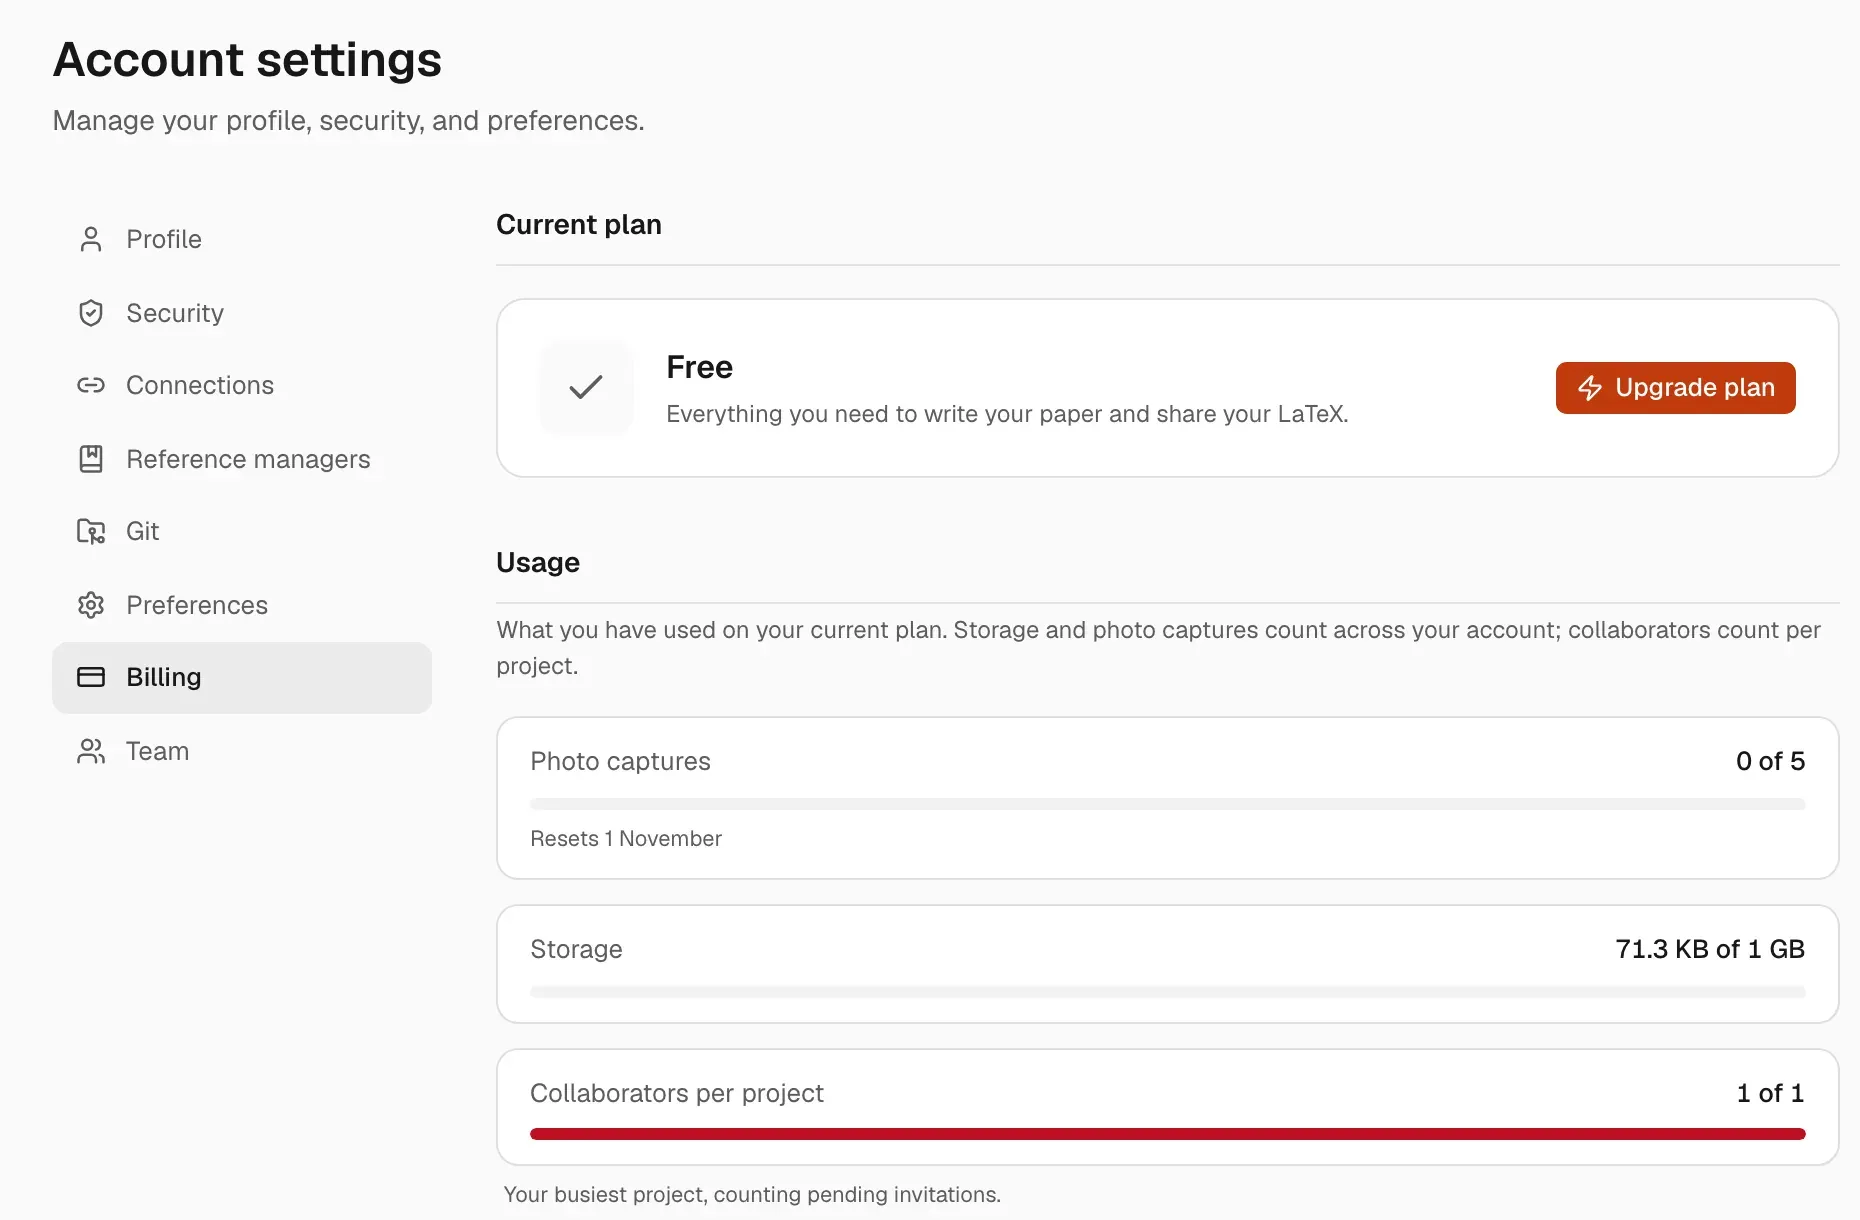Click the Profile person icon
Image resolution: width=1860 pixels, height=1220 pixels.
point(91,239)
